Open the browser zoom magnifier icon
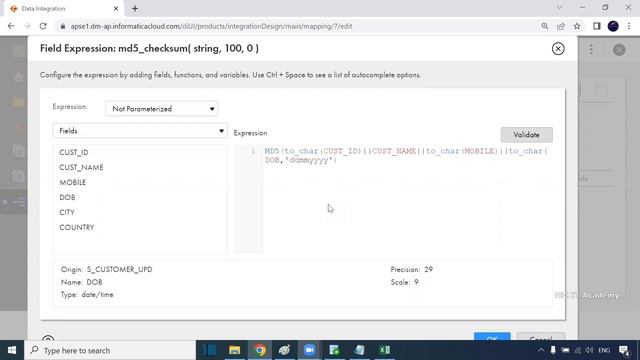The height and width of the screenshot is (360, 640). click(x=544, y=26)
